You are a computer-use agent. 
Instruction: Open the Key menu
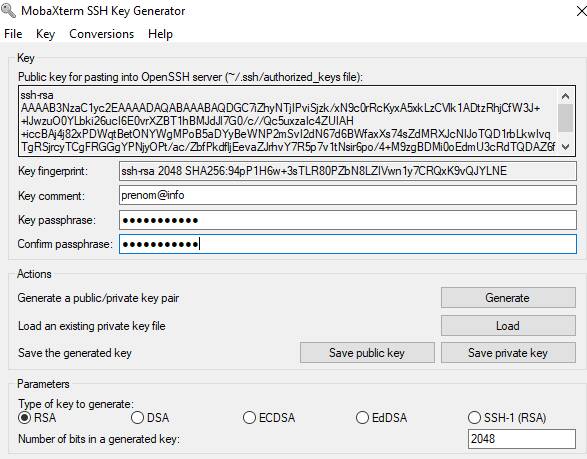tap(45, 34)
